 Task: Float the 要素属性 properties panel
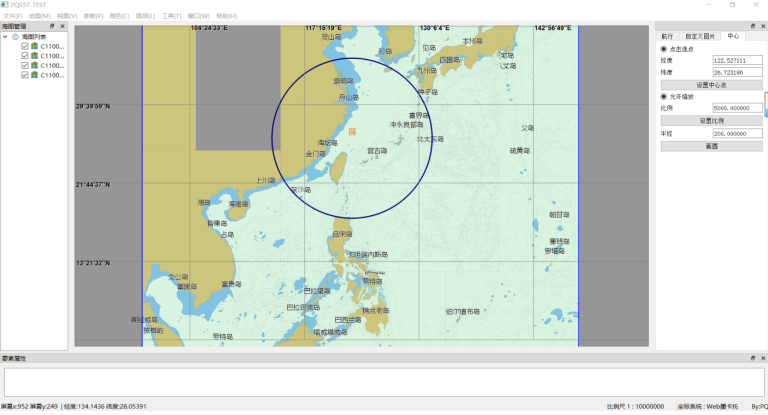point(752,357)
